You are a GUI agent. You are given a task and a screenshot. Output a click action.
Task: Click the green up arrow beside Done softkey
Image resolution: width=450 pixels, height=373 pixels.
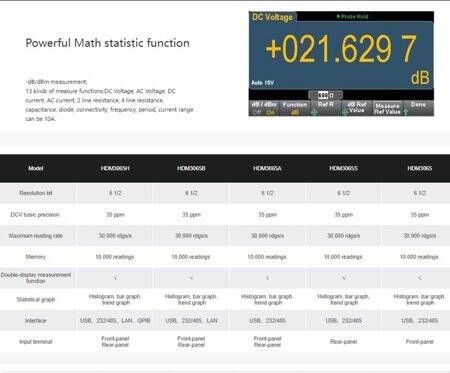pos(406,112)
